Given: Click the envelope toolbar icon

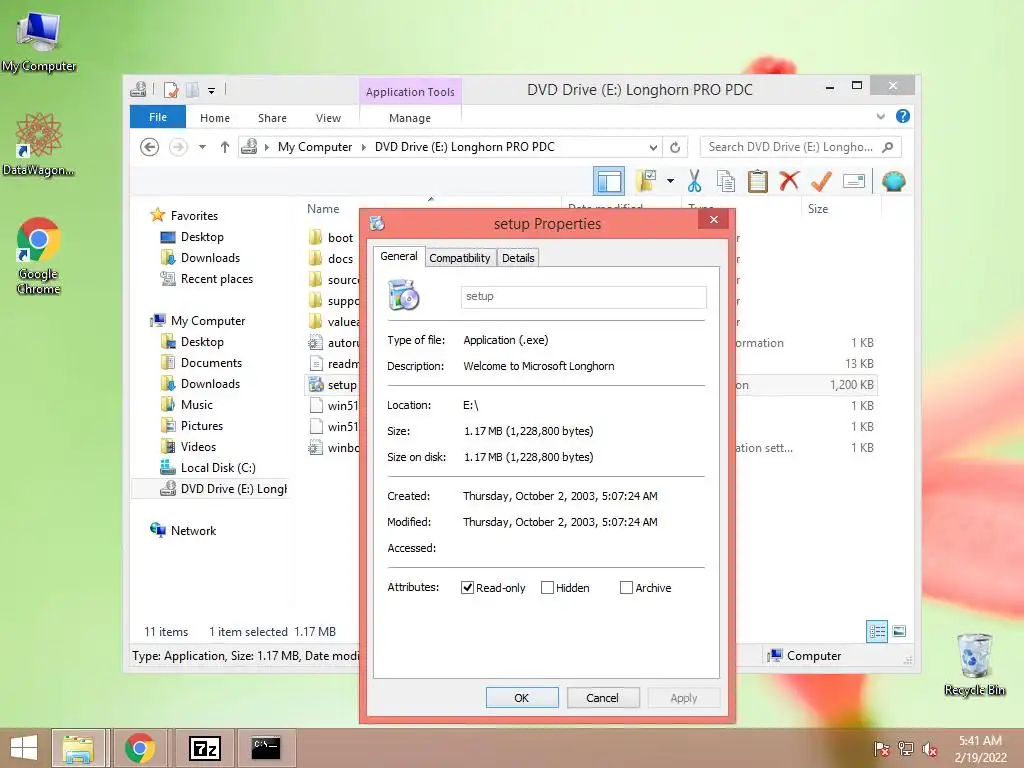Looking at the screenshot, I should pyautogui.click(x=854, y=181).
